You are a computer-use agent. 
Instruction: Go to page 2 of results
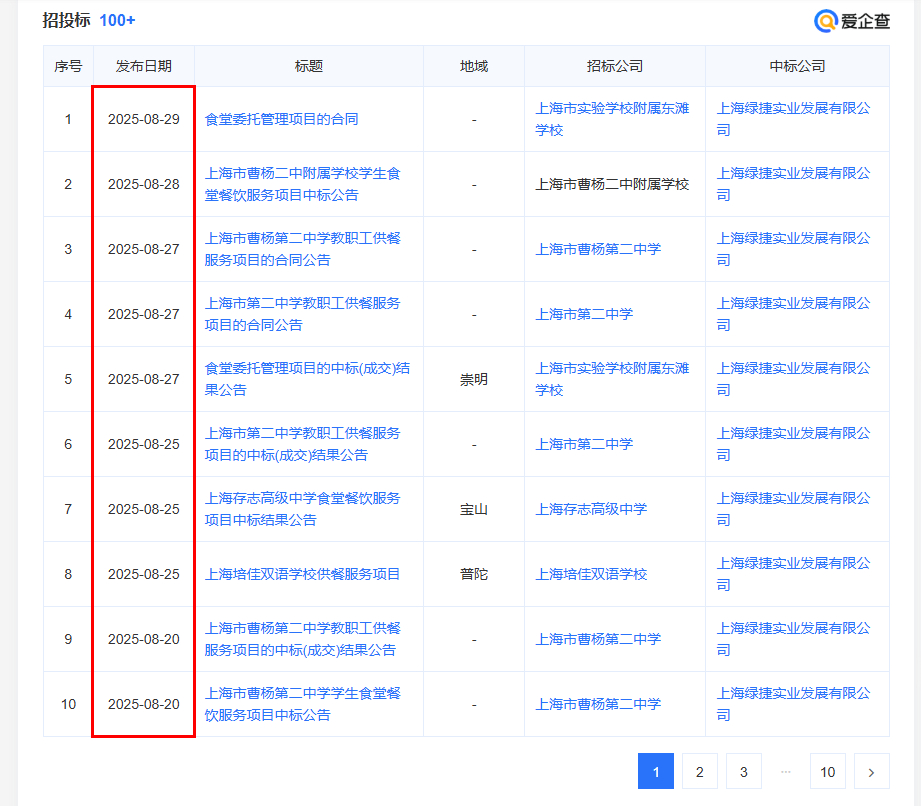click(700, 771)
